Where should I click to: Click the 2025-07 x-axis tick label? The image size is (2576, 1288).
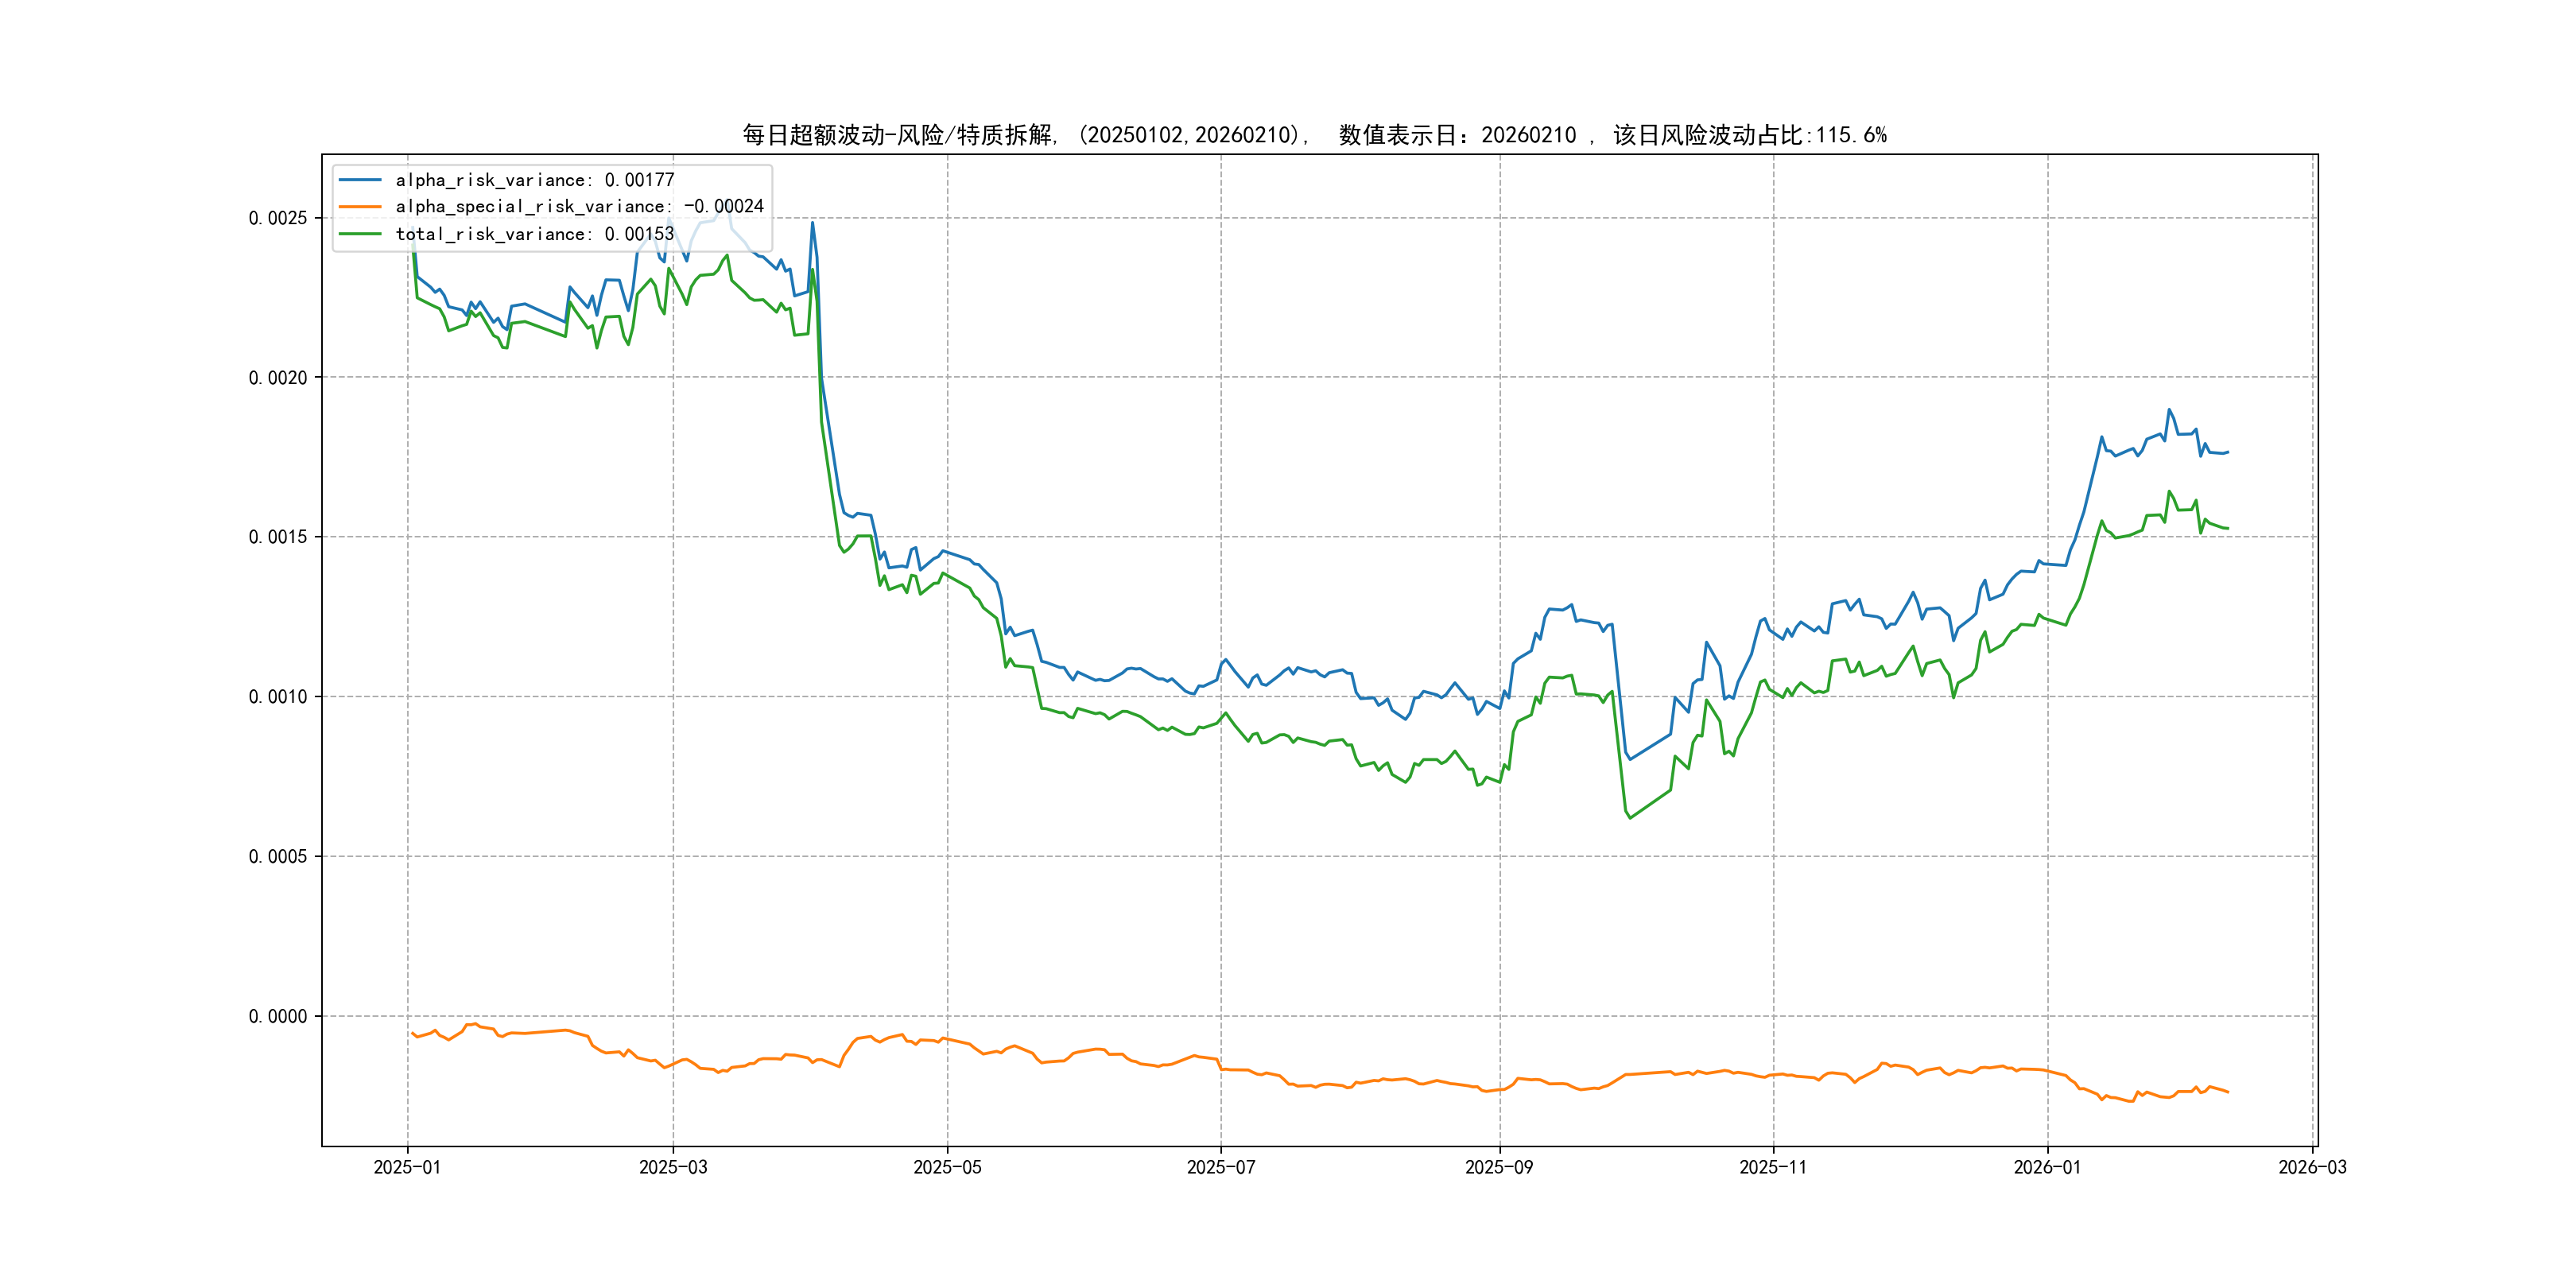[1220, 1167]
